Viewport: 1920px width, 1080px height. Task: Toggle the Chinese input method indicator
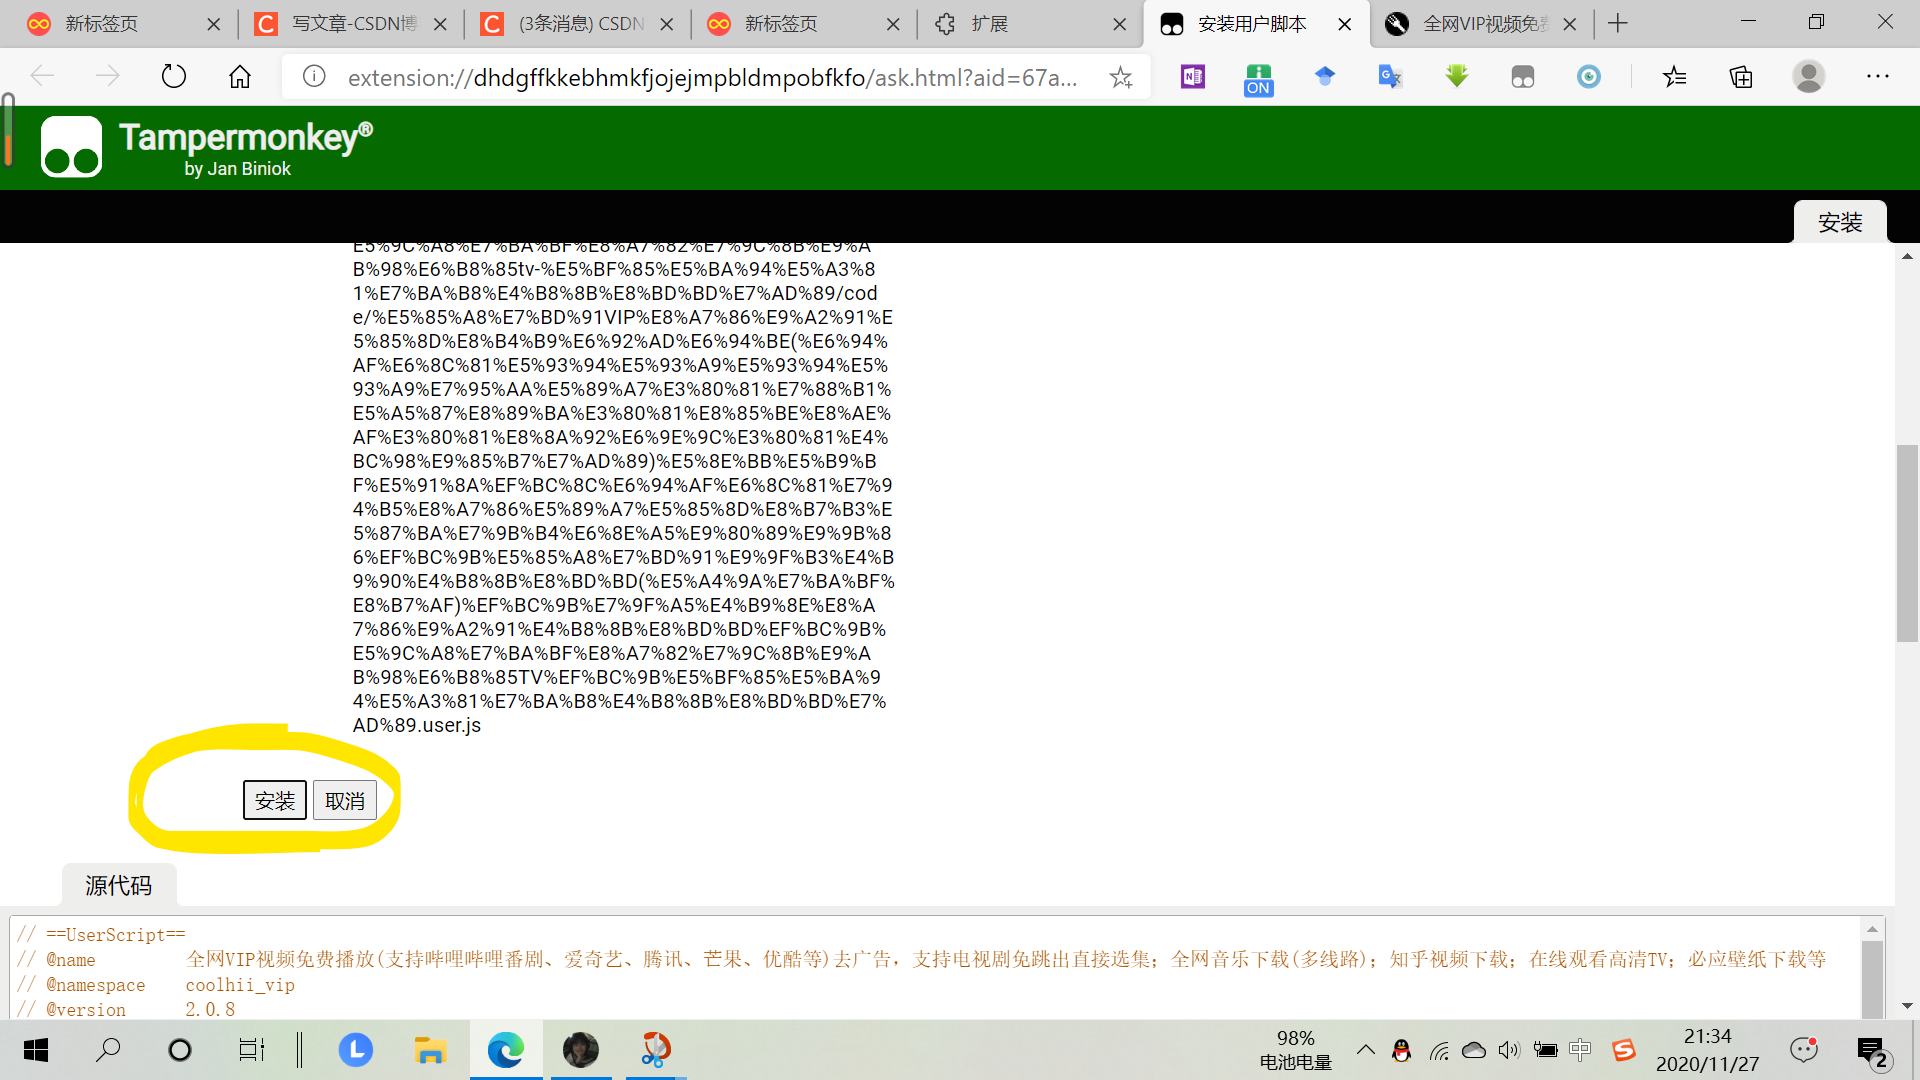coord(1580,1050)
